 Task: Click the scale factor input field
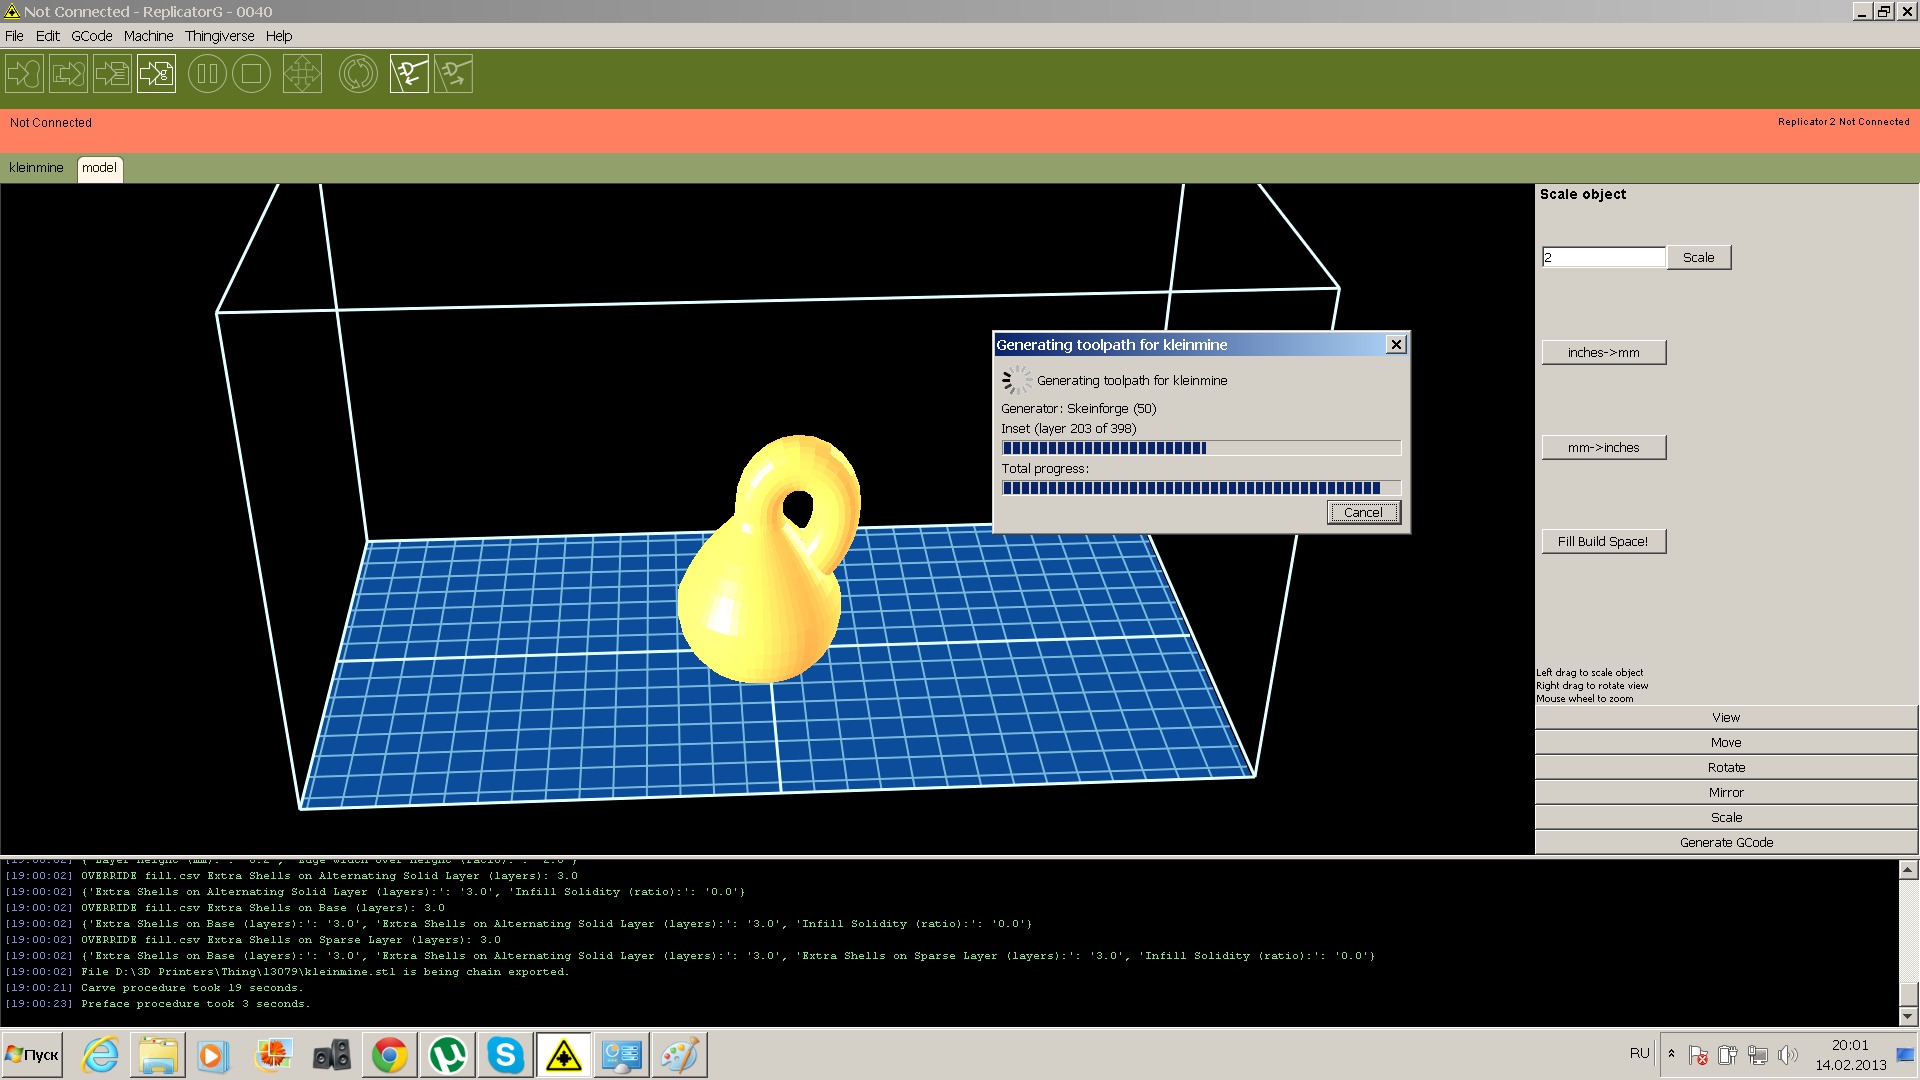[1603, 258]
